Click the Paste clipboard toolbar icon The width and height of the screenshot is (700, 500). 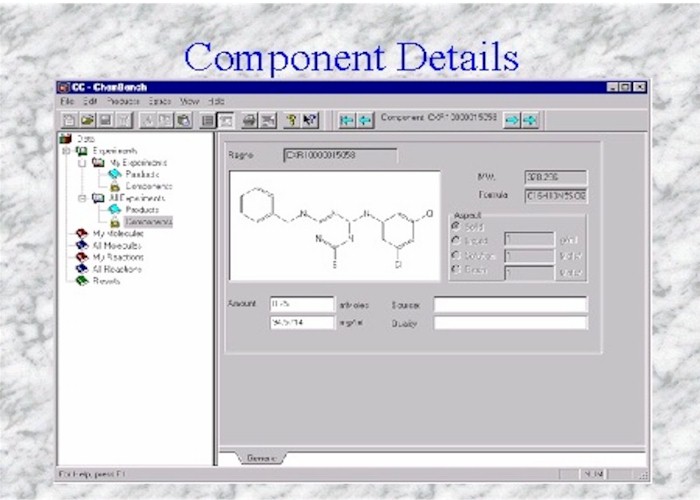pos(183,120)
